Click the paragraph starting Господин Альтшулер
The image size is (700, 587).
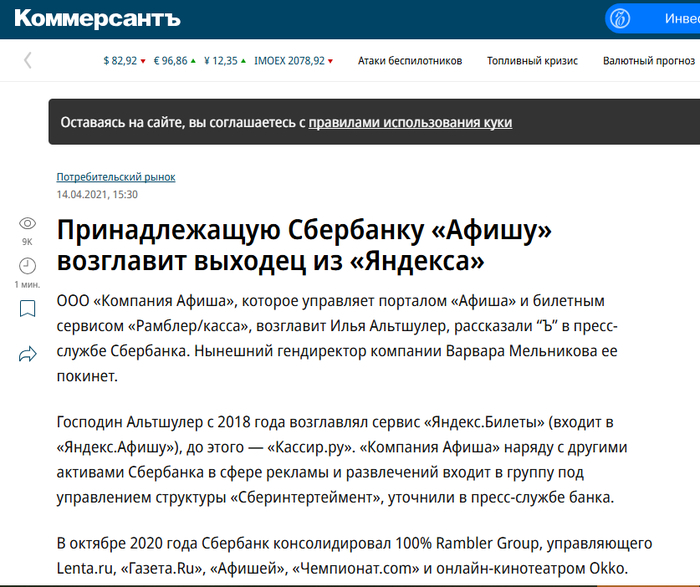click(342, 459)
